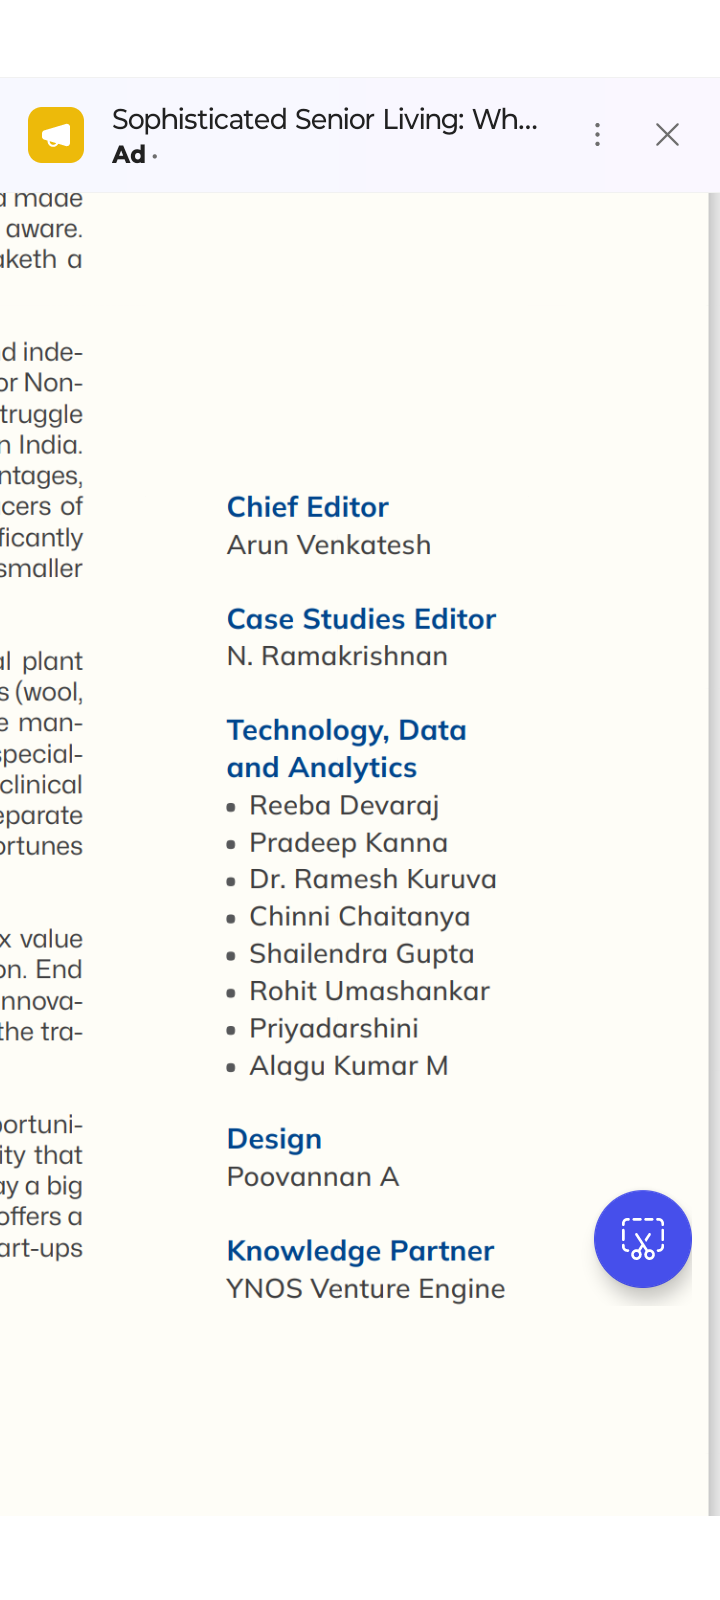Click the Chief Editor heading
Image resolution: width=720 pixels, height=1600 pixels.
pos(307,507)
